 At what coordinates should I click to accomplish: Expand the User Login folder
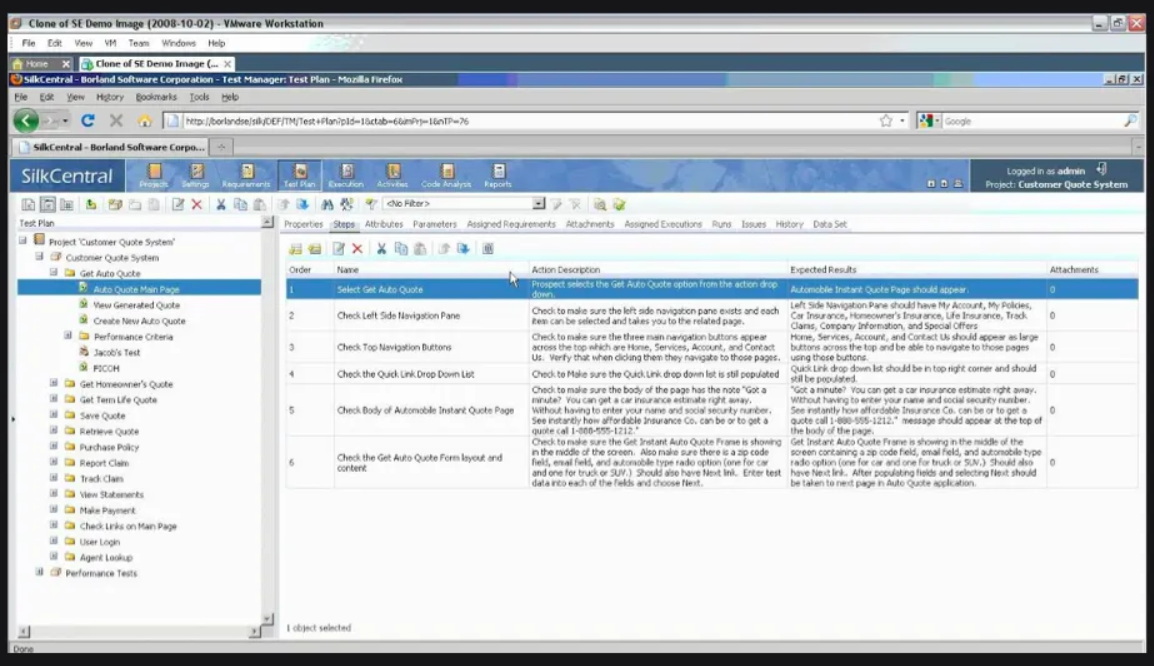point(54,541)
